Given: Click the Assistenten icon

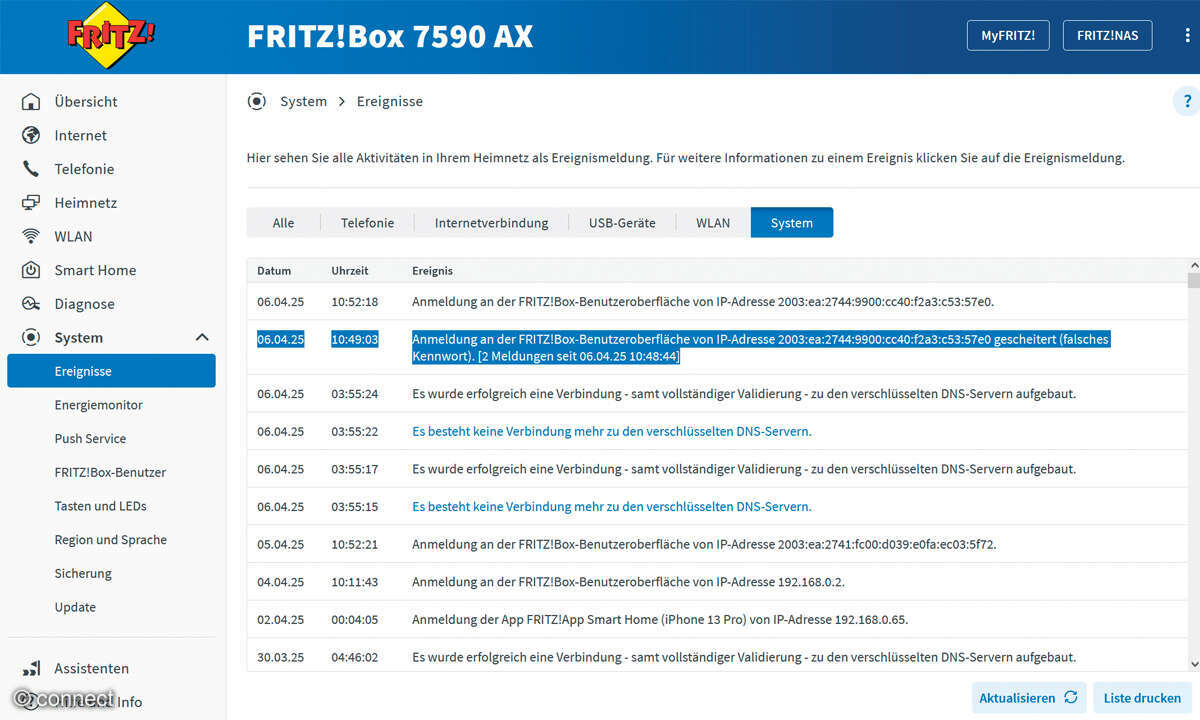Looking at the screenshot, I should (31, 668).
